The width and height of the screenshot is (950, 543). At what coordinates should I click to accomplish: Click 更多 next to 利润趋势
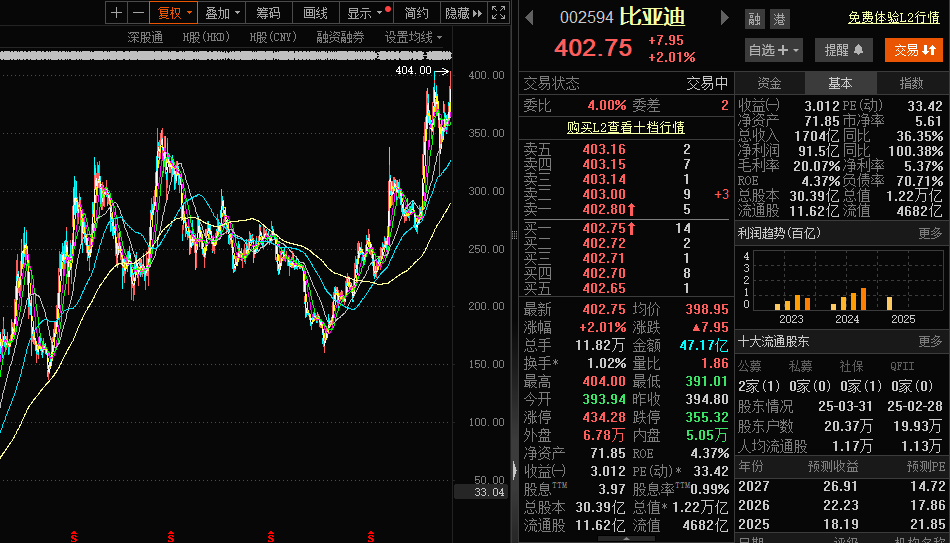(930, 233)
